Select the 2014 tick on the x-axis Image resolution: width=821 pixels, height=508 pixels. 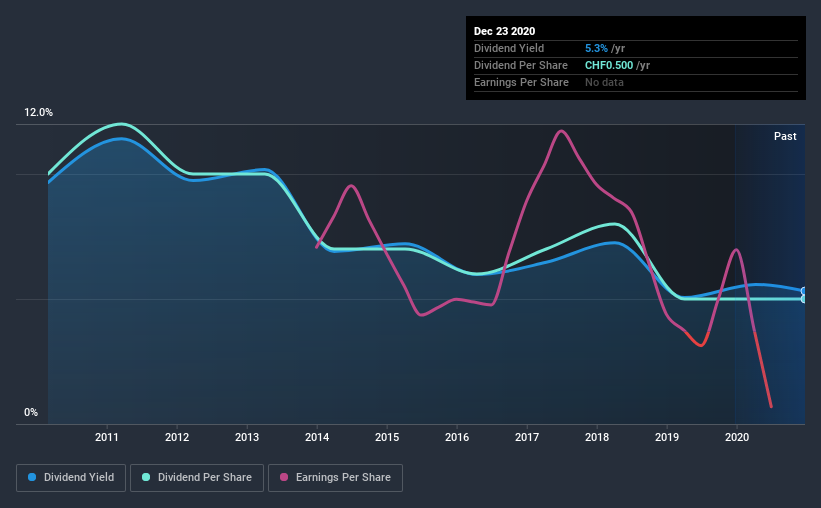point(317,437)
